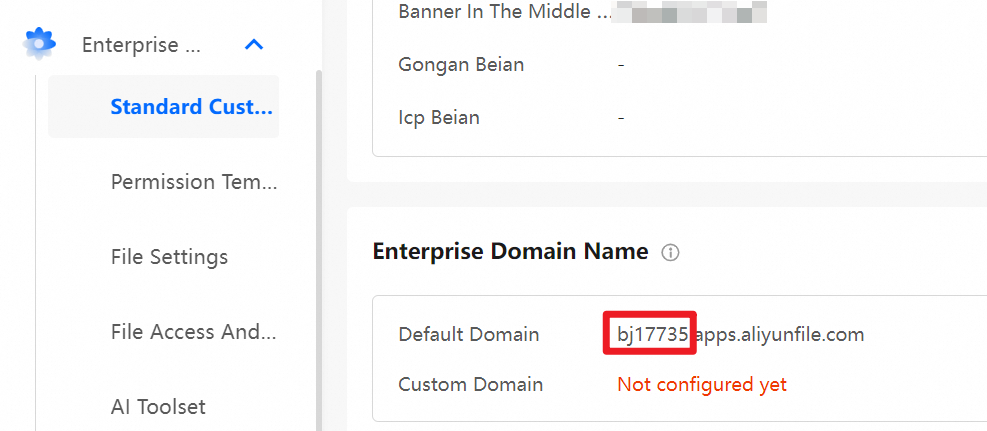Screen dimensions: 987x431
Task: Open the File Access And... page
Action: click(193, 332)
